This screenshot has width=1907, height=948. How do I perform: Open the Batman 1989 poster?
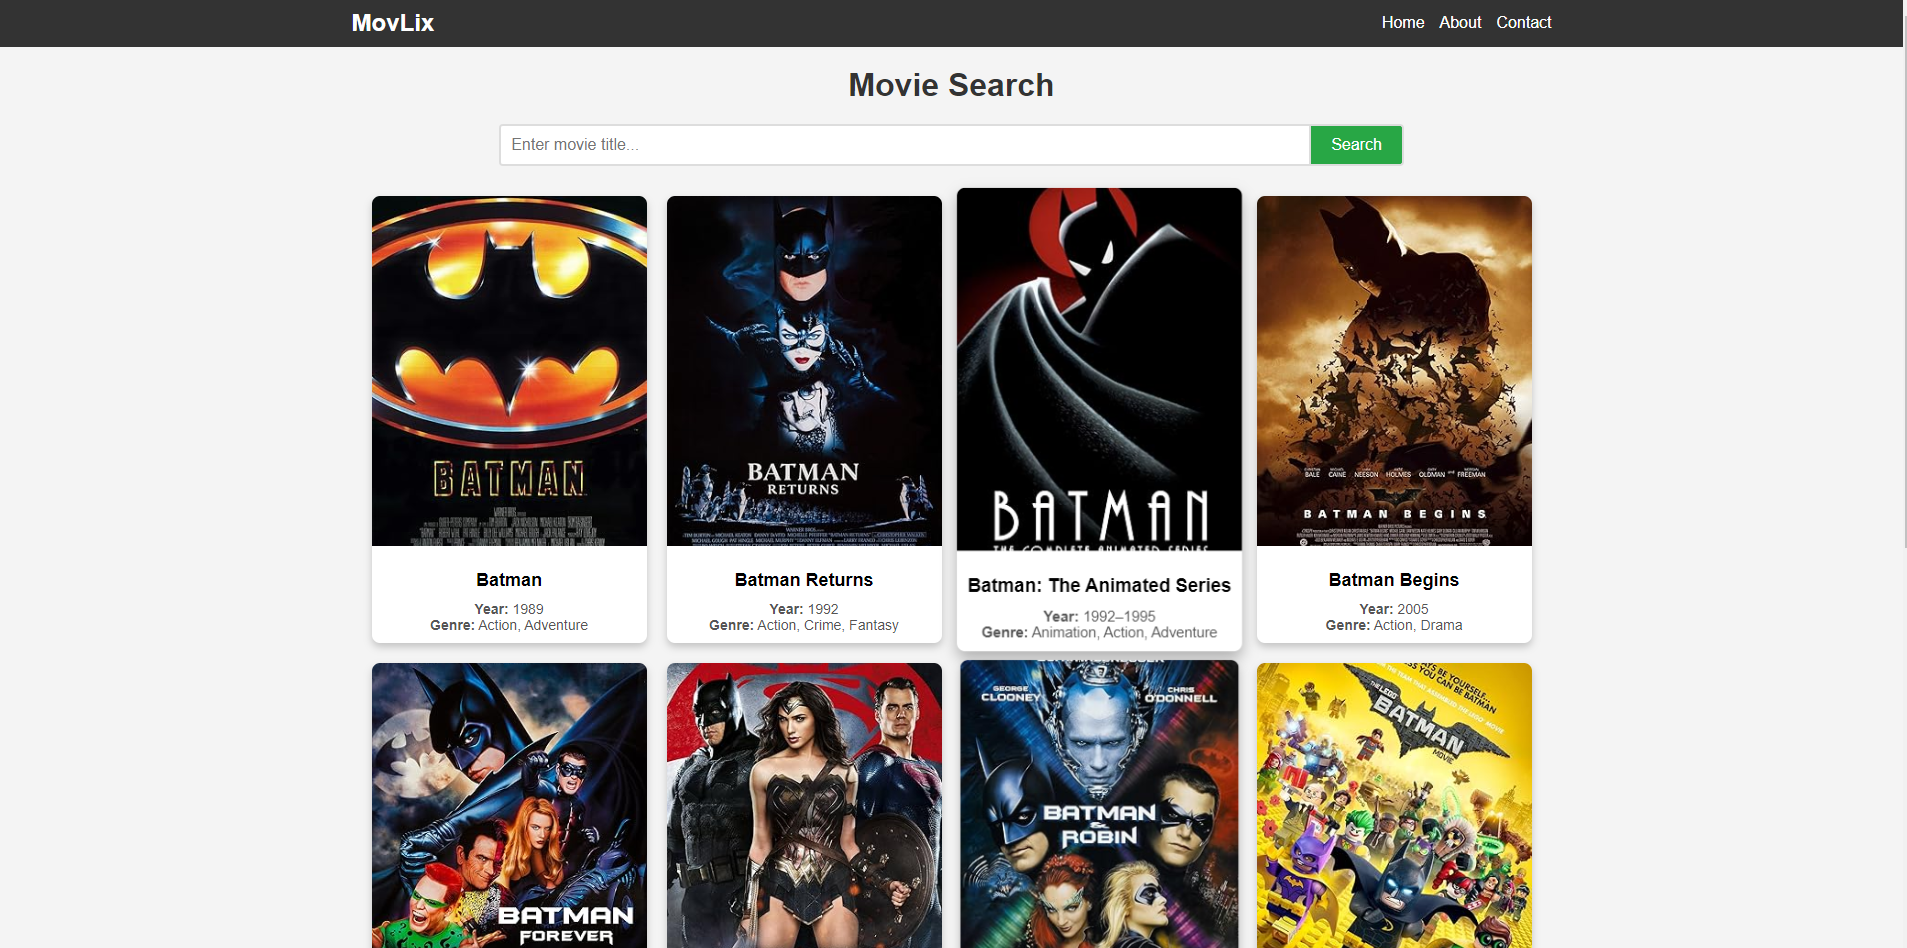509,371
